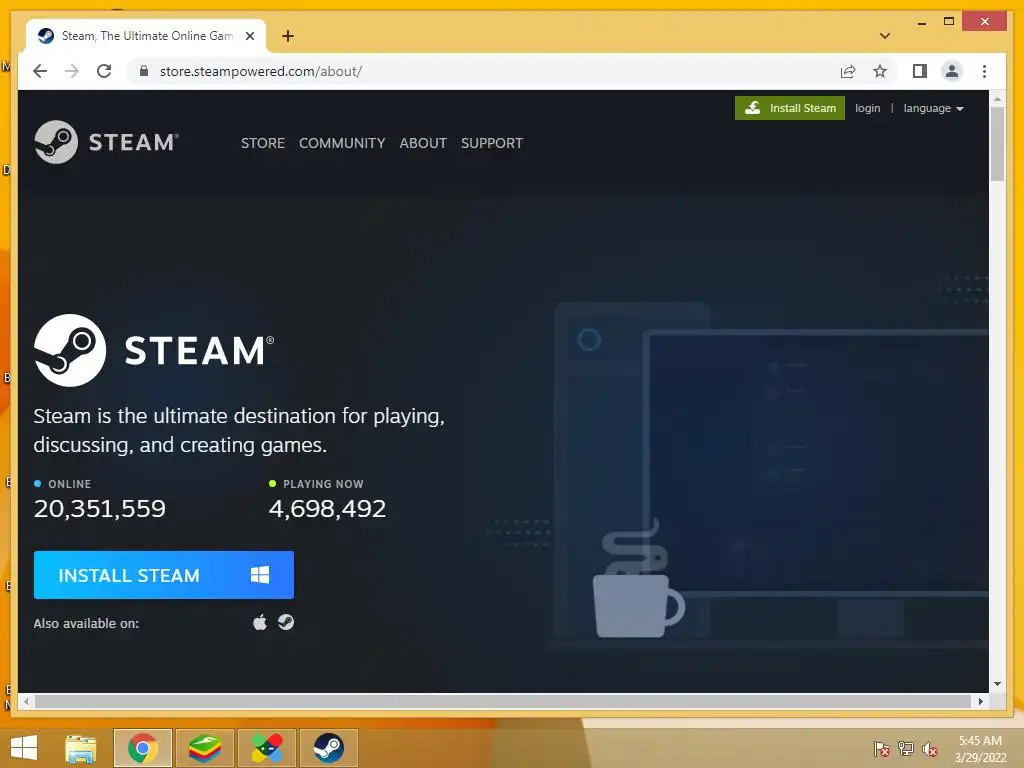1024x768 pixels.
Task: Click the horizontal scrollbar left arrow
Action: point(26,701)
